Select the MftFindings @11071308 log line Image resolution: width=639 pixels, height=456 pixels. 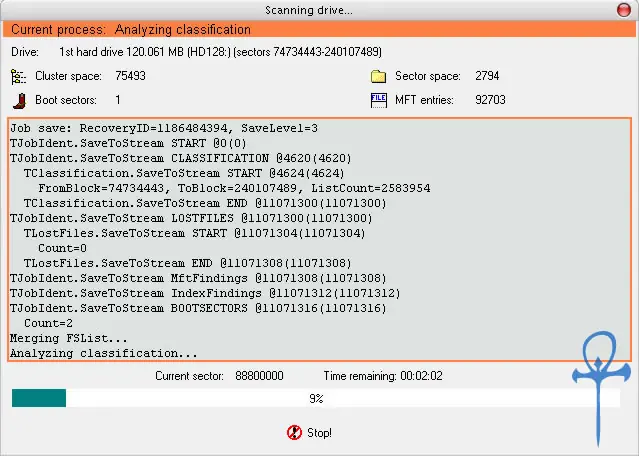point(198,278)
